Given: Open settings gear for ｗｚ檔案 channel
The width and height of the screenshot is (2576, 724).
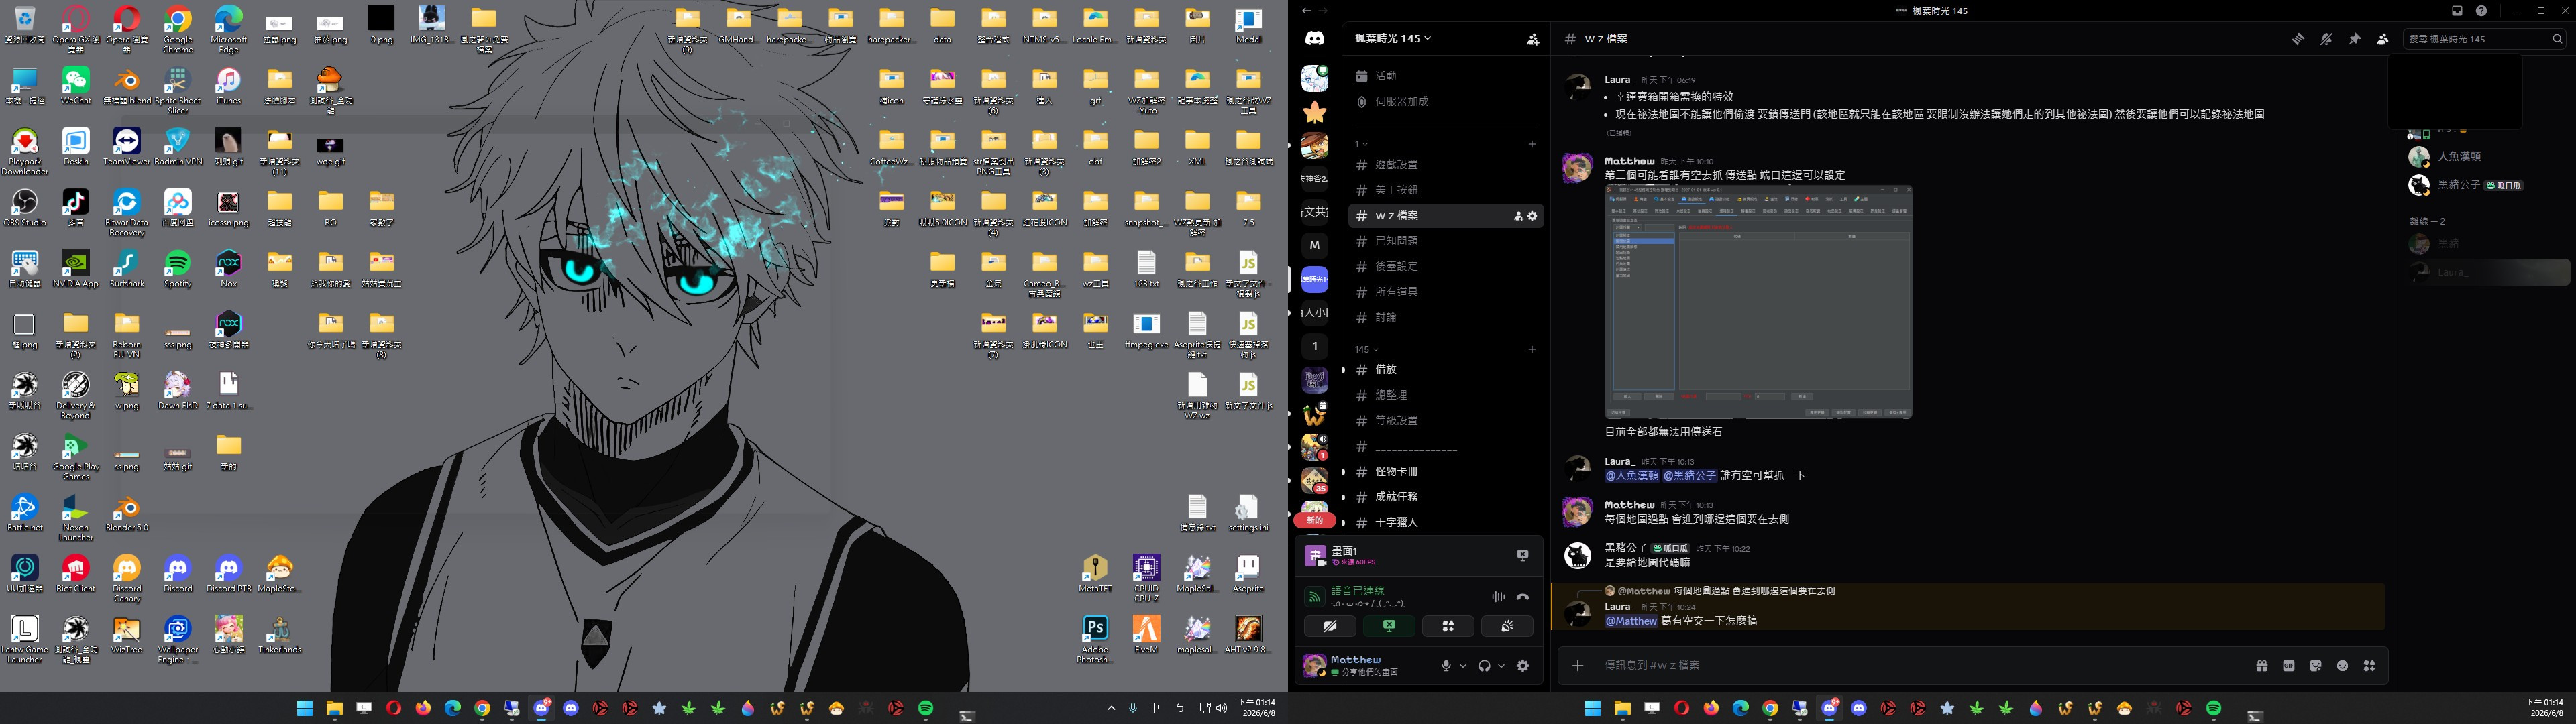Looking at the screenshot, I should 1532,216.
